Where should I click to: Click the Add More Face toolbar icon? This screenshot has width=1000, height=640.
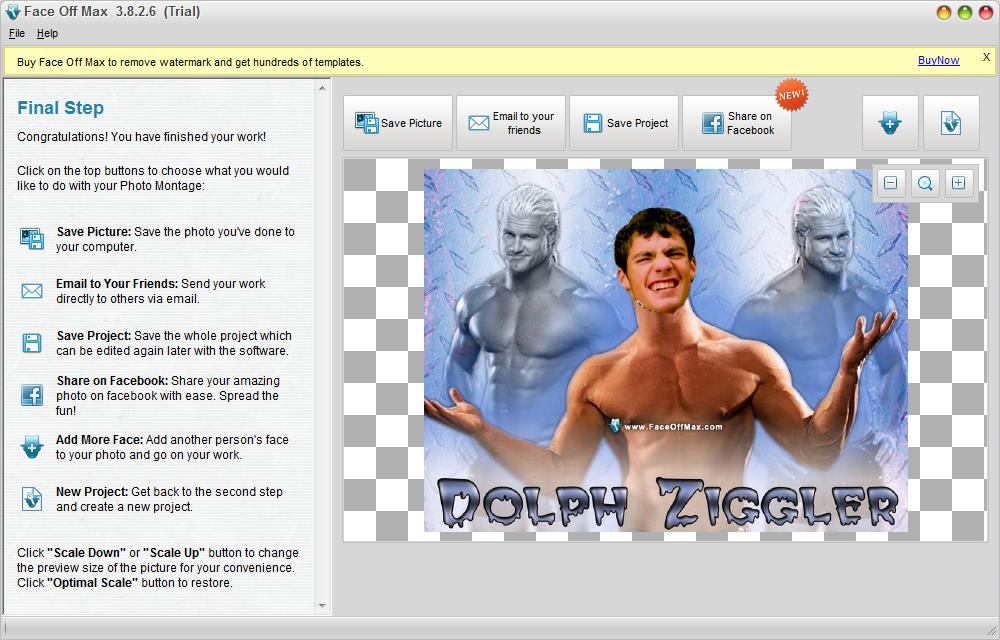(x=890, y=123)
